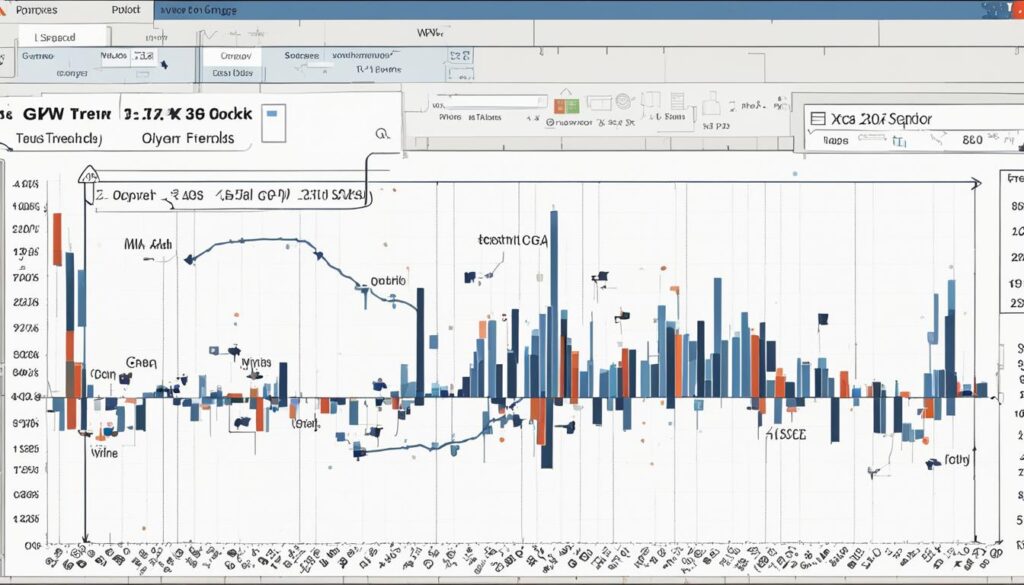The width and height of the screenshot is (1024, 585).
Task: Click the Sodcee ribbon label
Action: 302,57
